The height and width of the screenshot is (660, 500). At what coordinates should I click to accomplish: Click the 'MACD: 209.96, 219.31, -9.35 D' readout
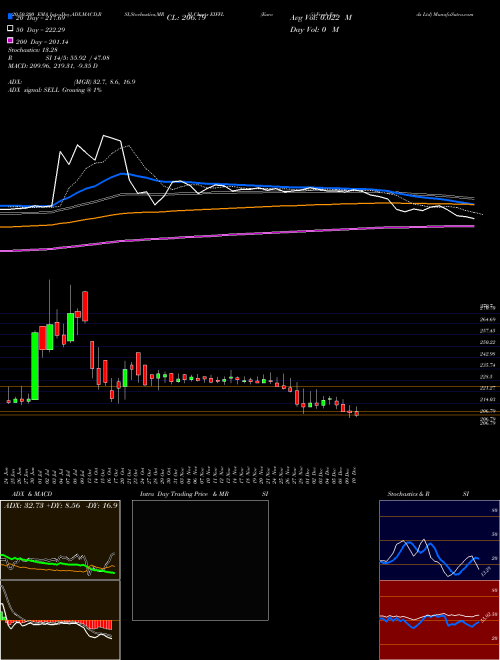53,66
